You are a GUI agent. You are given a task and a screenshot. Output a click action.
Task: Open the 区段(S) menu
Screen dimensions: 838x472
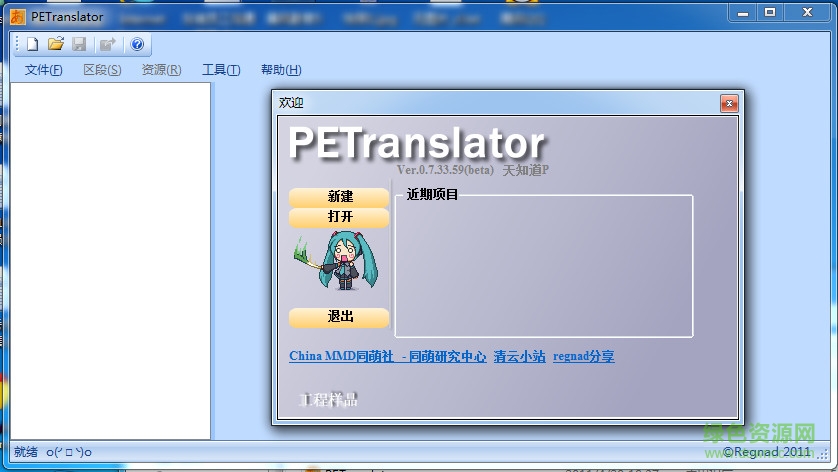[102, 70]
